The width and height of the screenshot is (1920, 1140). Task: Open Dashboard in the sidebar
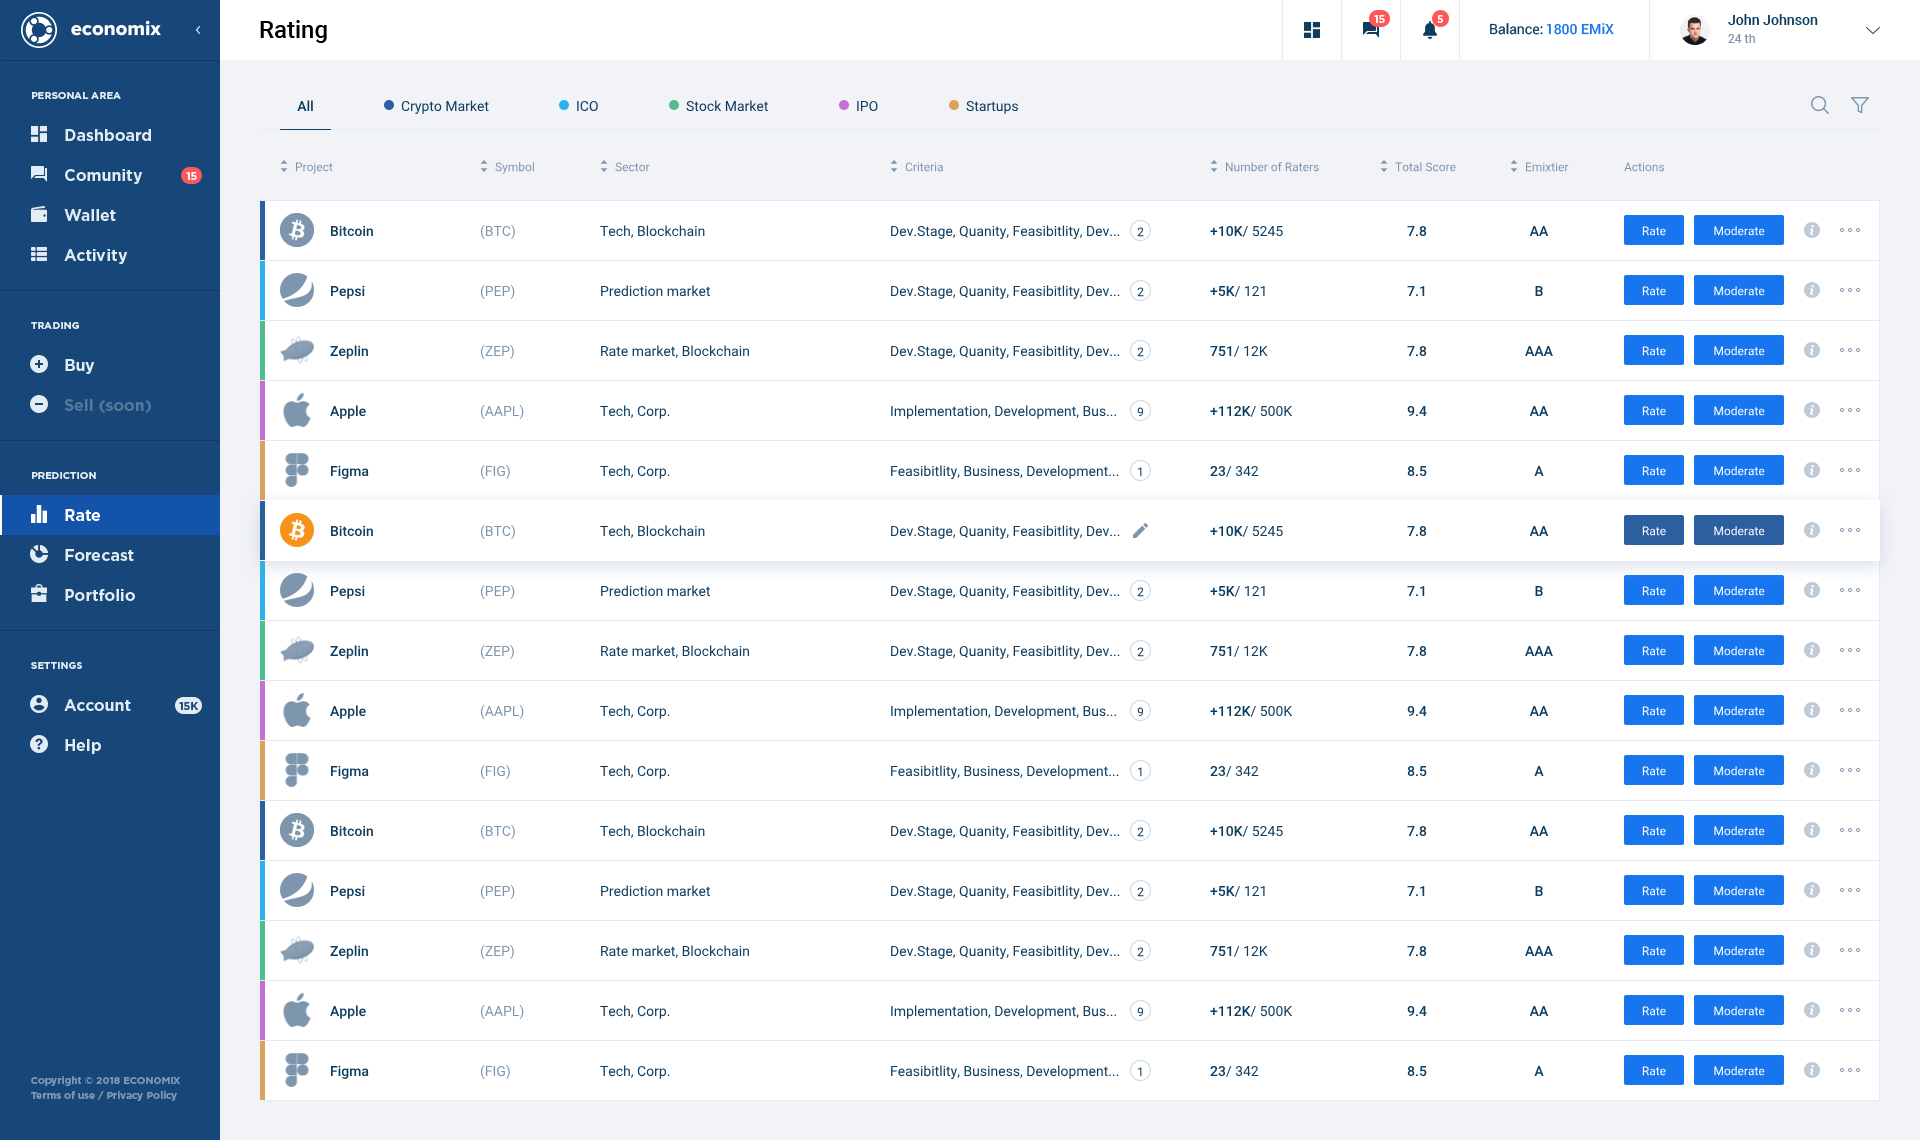coord(110,135)
